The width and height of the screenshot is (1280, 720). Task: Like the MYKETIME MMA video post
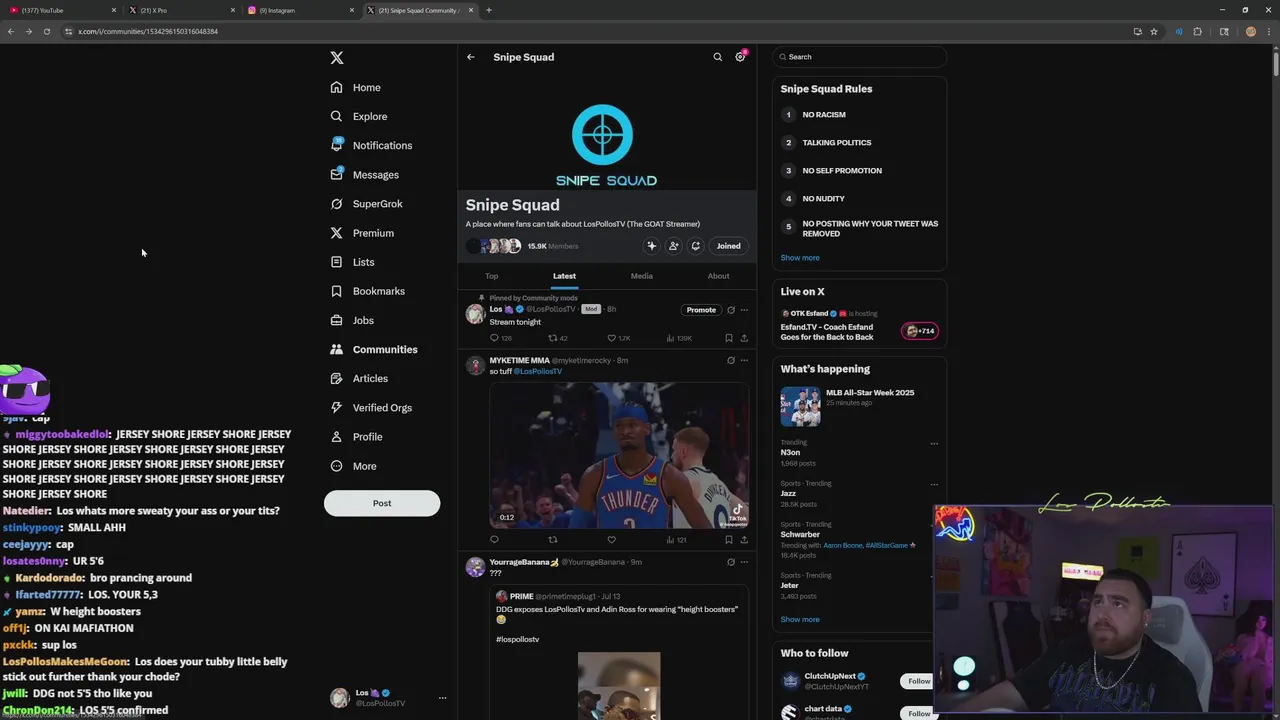point(612,540)
